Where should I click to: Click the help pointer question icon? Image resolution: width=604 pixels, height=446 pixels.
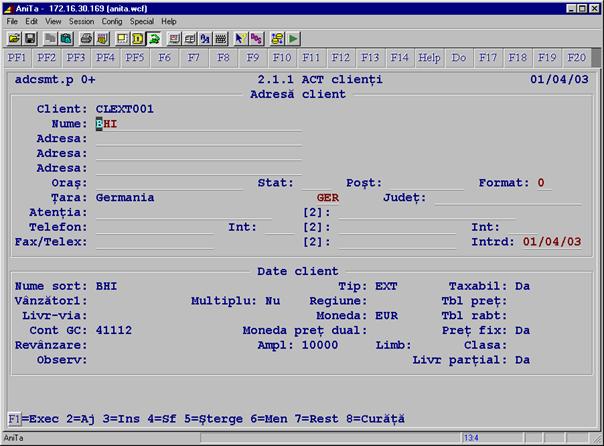(241, 38)
